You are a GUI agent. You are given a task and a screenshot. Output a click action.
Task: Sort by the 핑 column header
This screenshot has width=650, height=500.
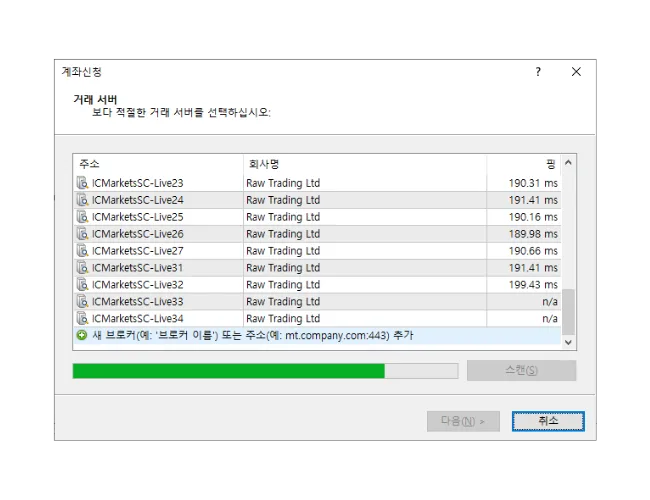[x=524, y=164]
